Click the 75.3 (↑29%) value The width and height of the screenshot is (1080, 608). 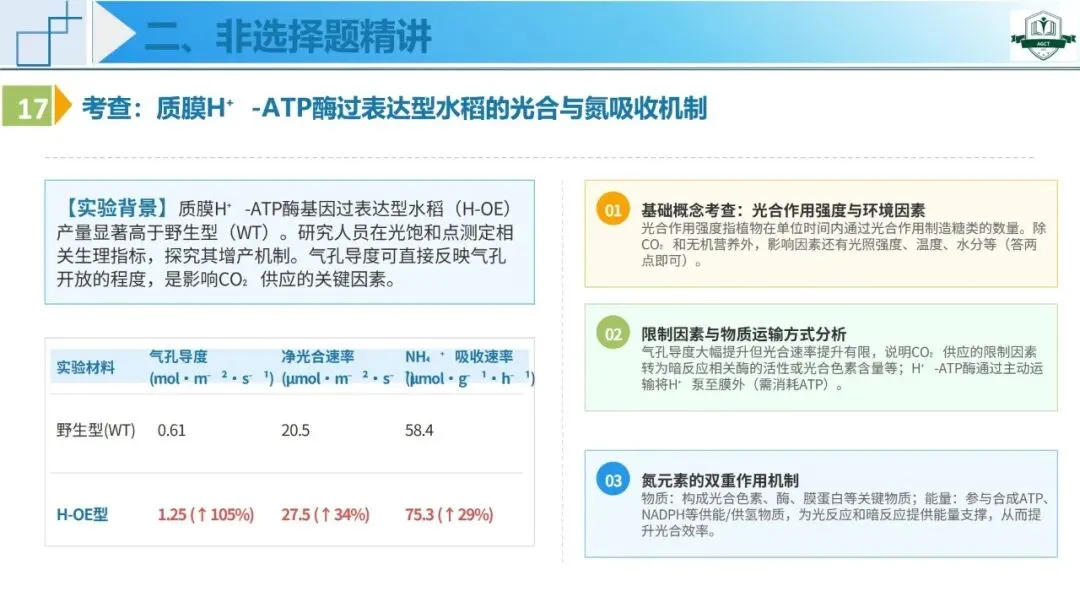tap(449, 514)
